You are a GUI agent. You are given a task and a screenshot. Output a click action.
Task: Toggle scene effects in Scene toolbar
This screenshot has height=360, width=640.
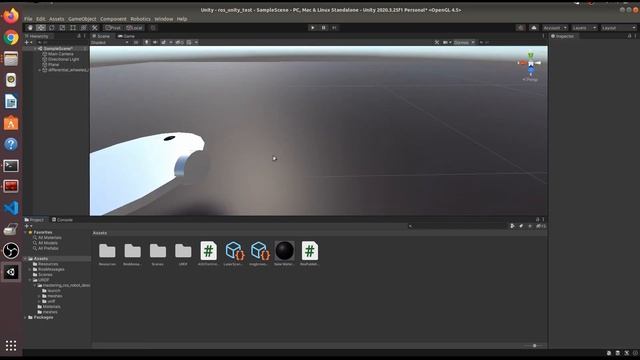pos(163,42)
